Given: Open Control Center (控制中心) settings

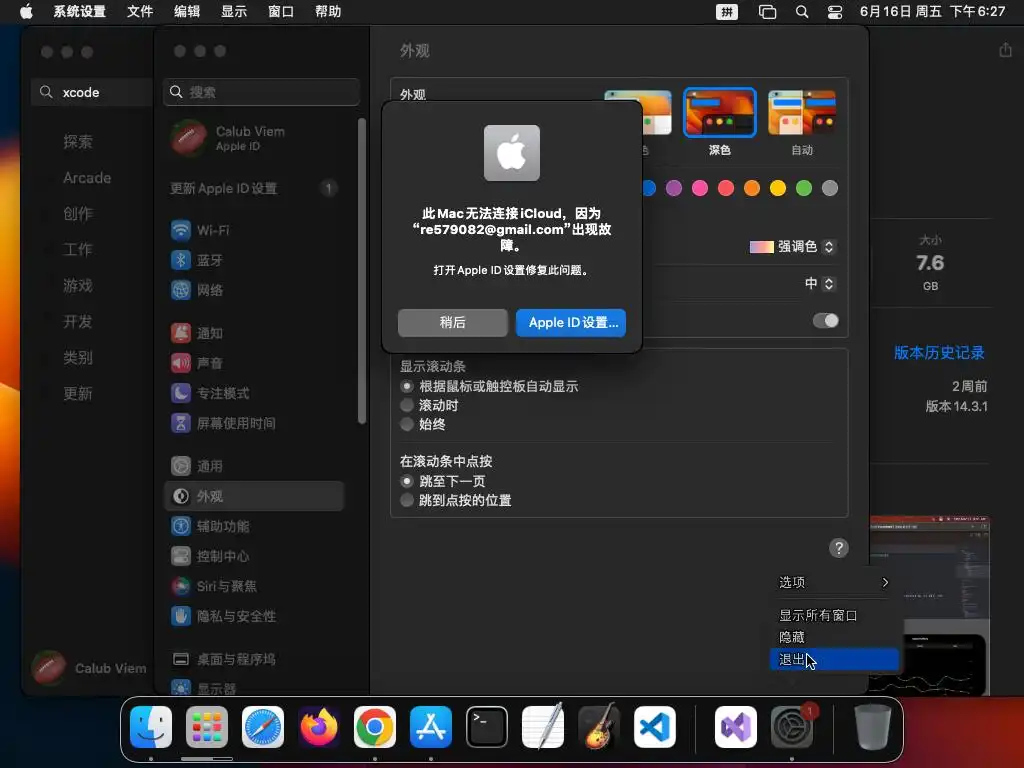Looking at the screenshot, I should point(253,556).
